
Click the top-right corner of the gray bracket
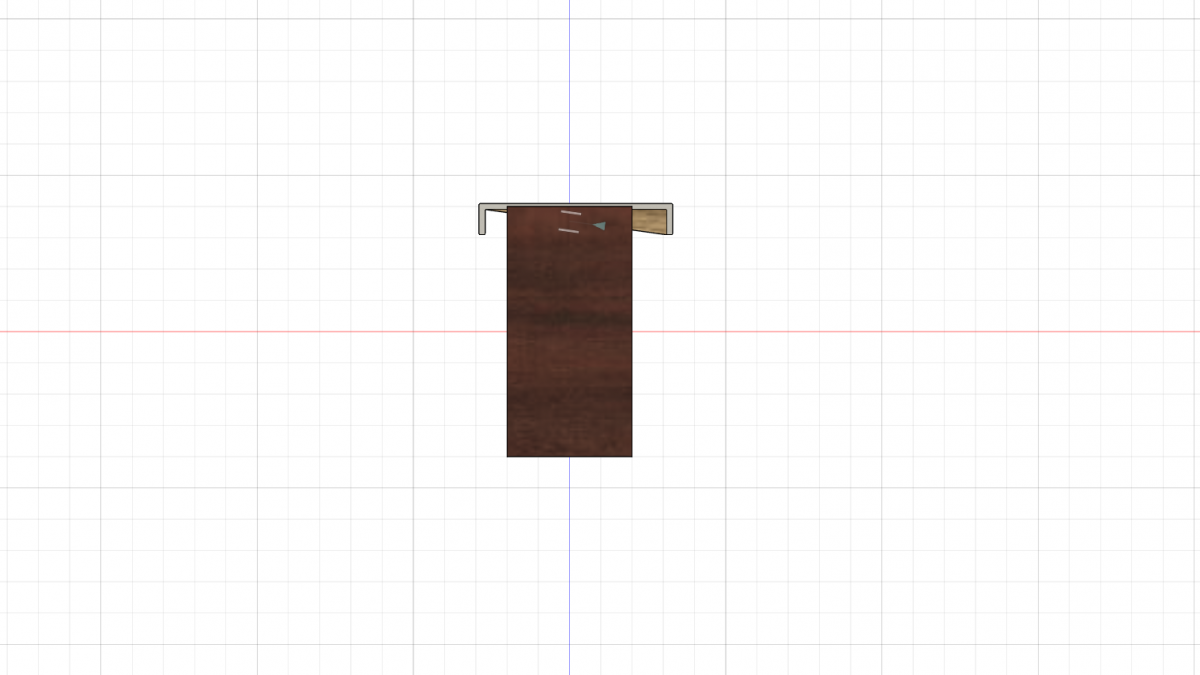click(671, 205)
